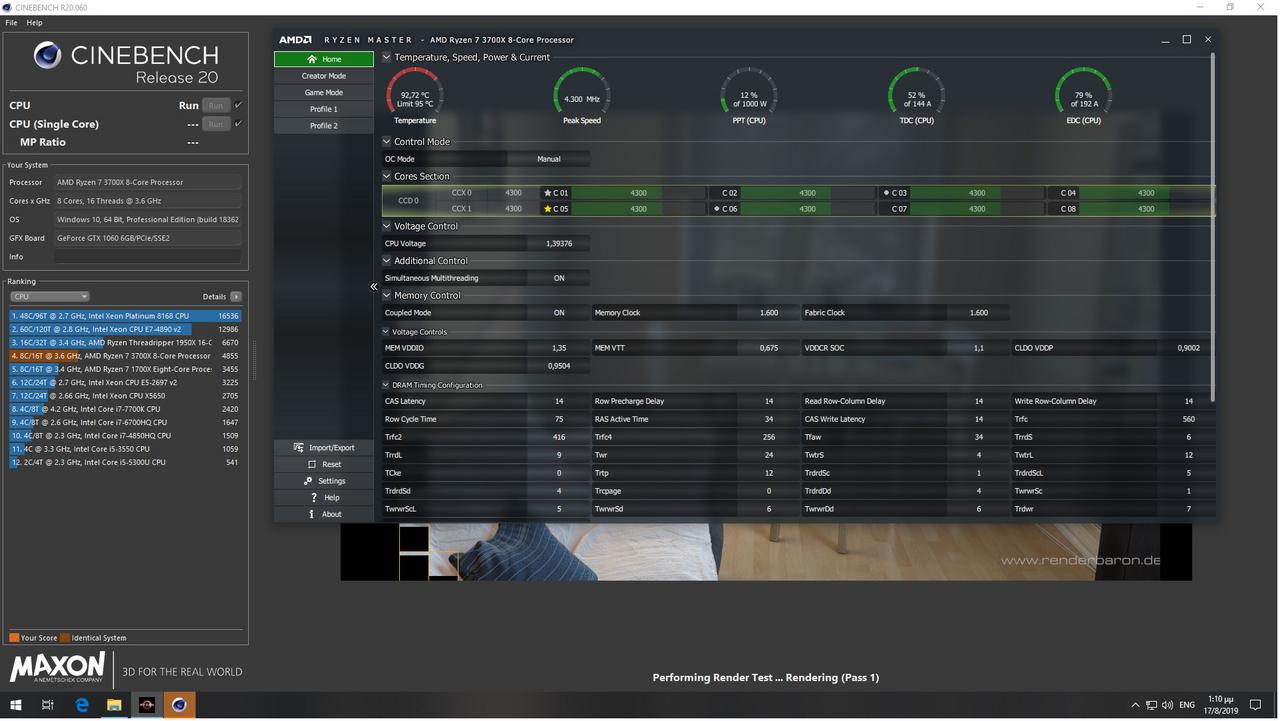This screenshot has width=1280, height=721.
Task: Open Task View on the taskbar
Action: [47, 705]
